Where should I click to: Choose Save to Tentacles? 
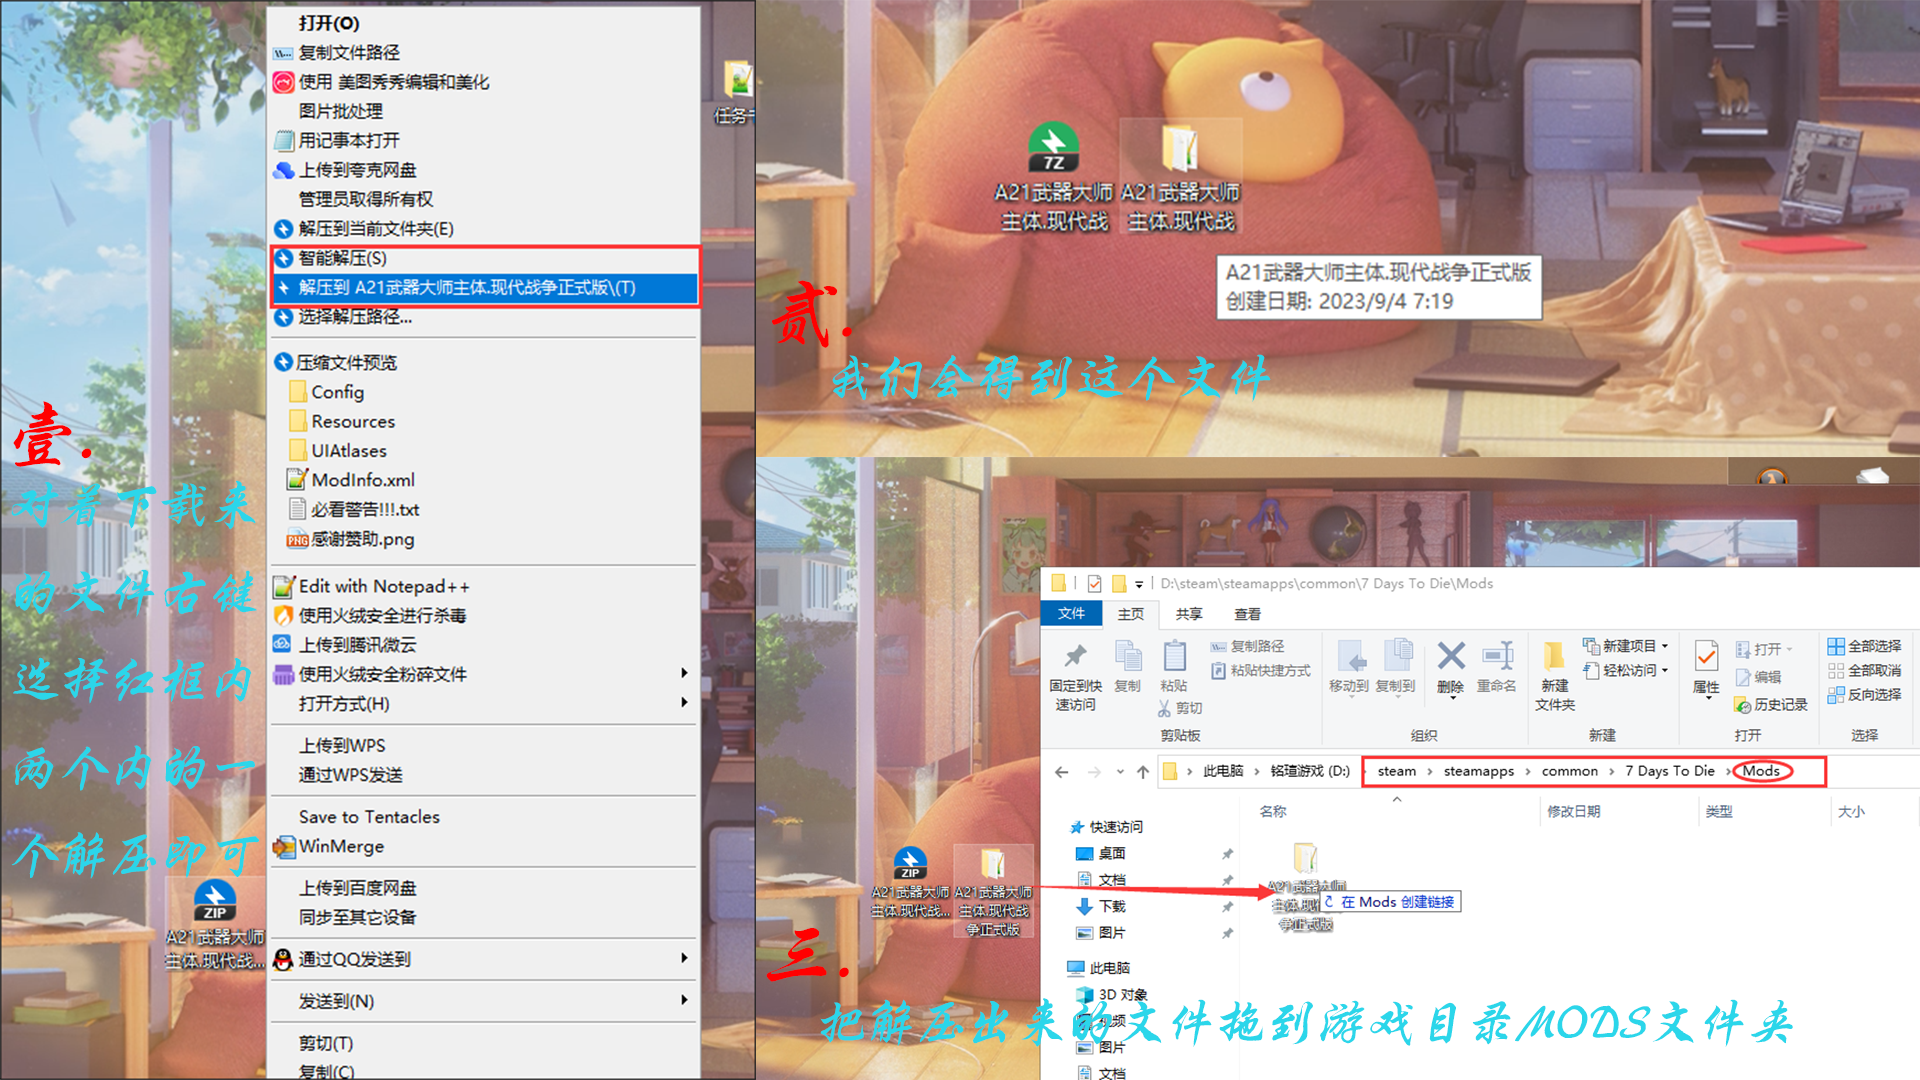point(484,817)
